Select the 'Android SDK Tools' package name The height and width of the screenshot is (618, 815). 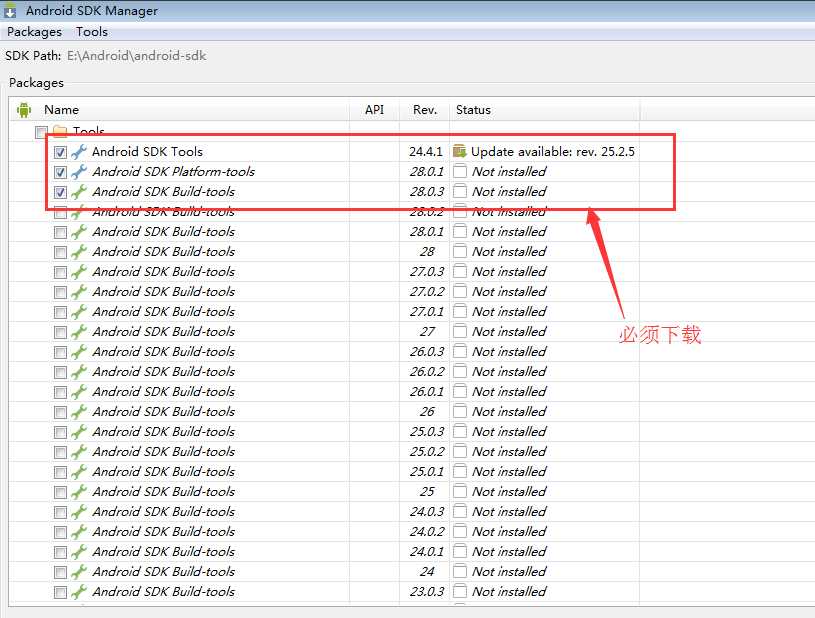(148, 152)
